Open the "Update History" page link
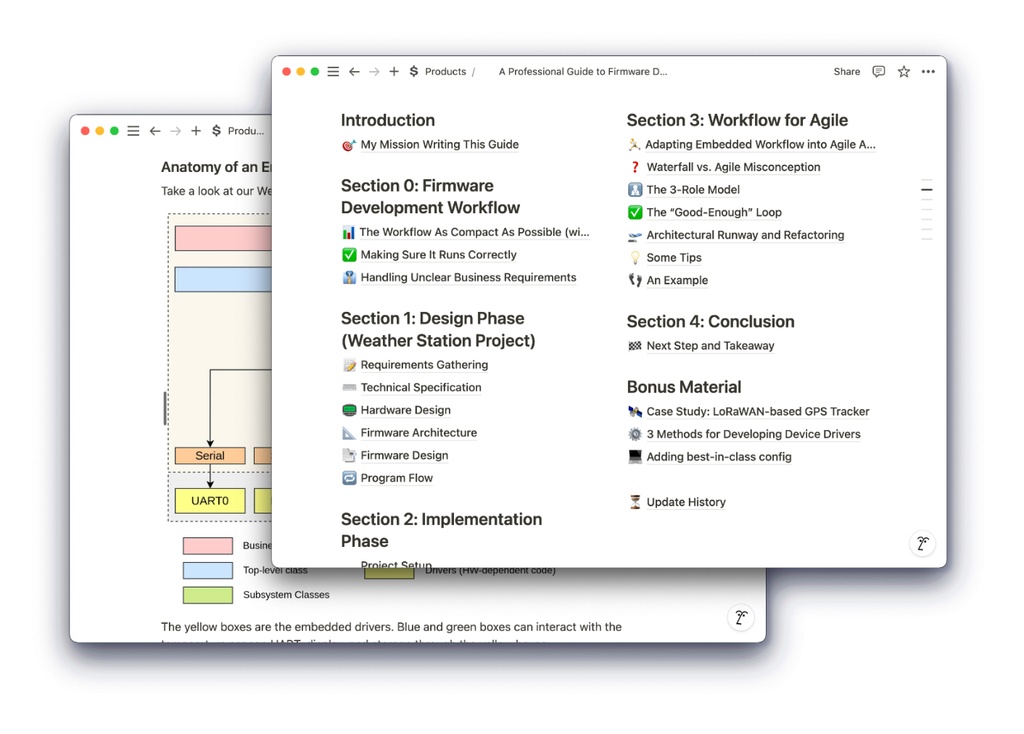The height and width of the screenshot is (734, 1024). pos(687,502)
